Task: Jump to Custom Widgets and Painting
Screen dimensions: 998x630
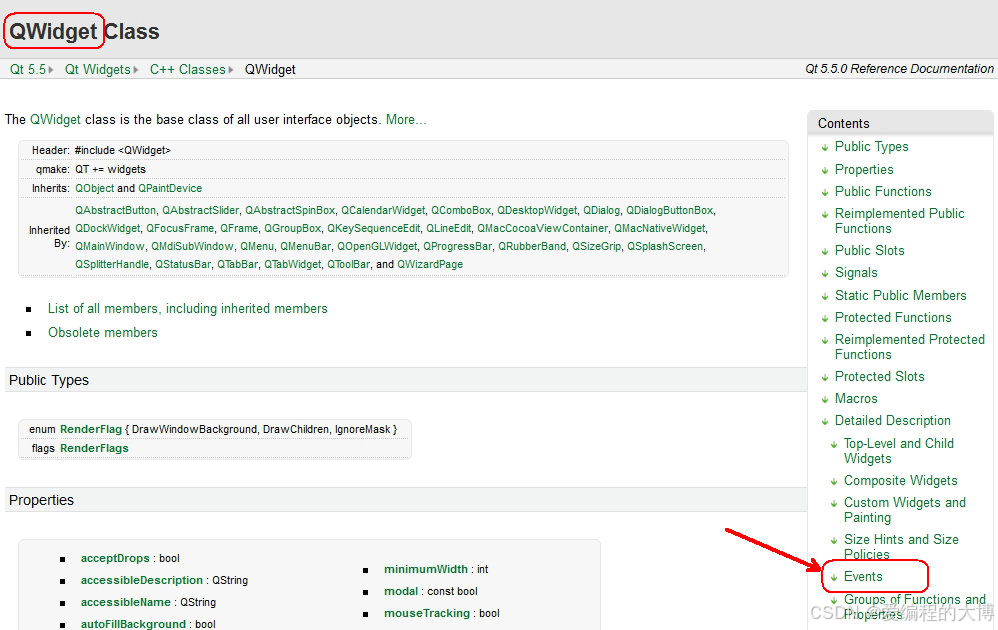Action: [904, 510]
